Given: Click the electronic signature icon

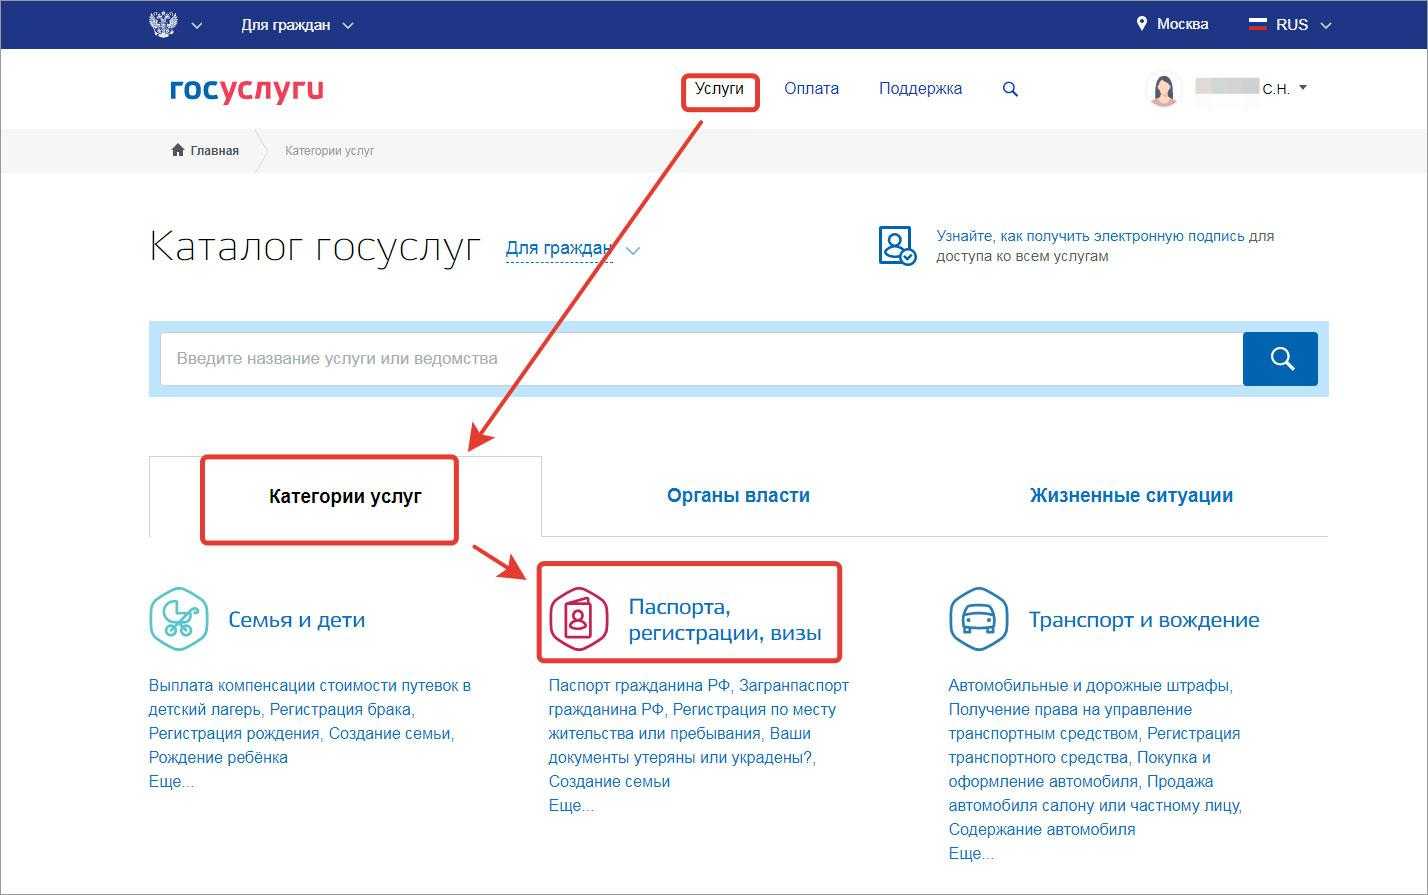Looking at the screenshot, I should [x=896, y=245].
